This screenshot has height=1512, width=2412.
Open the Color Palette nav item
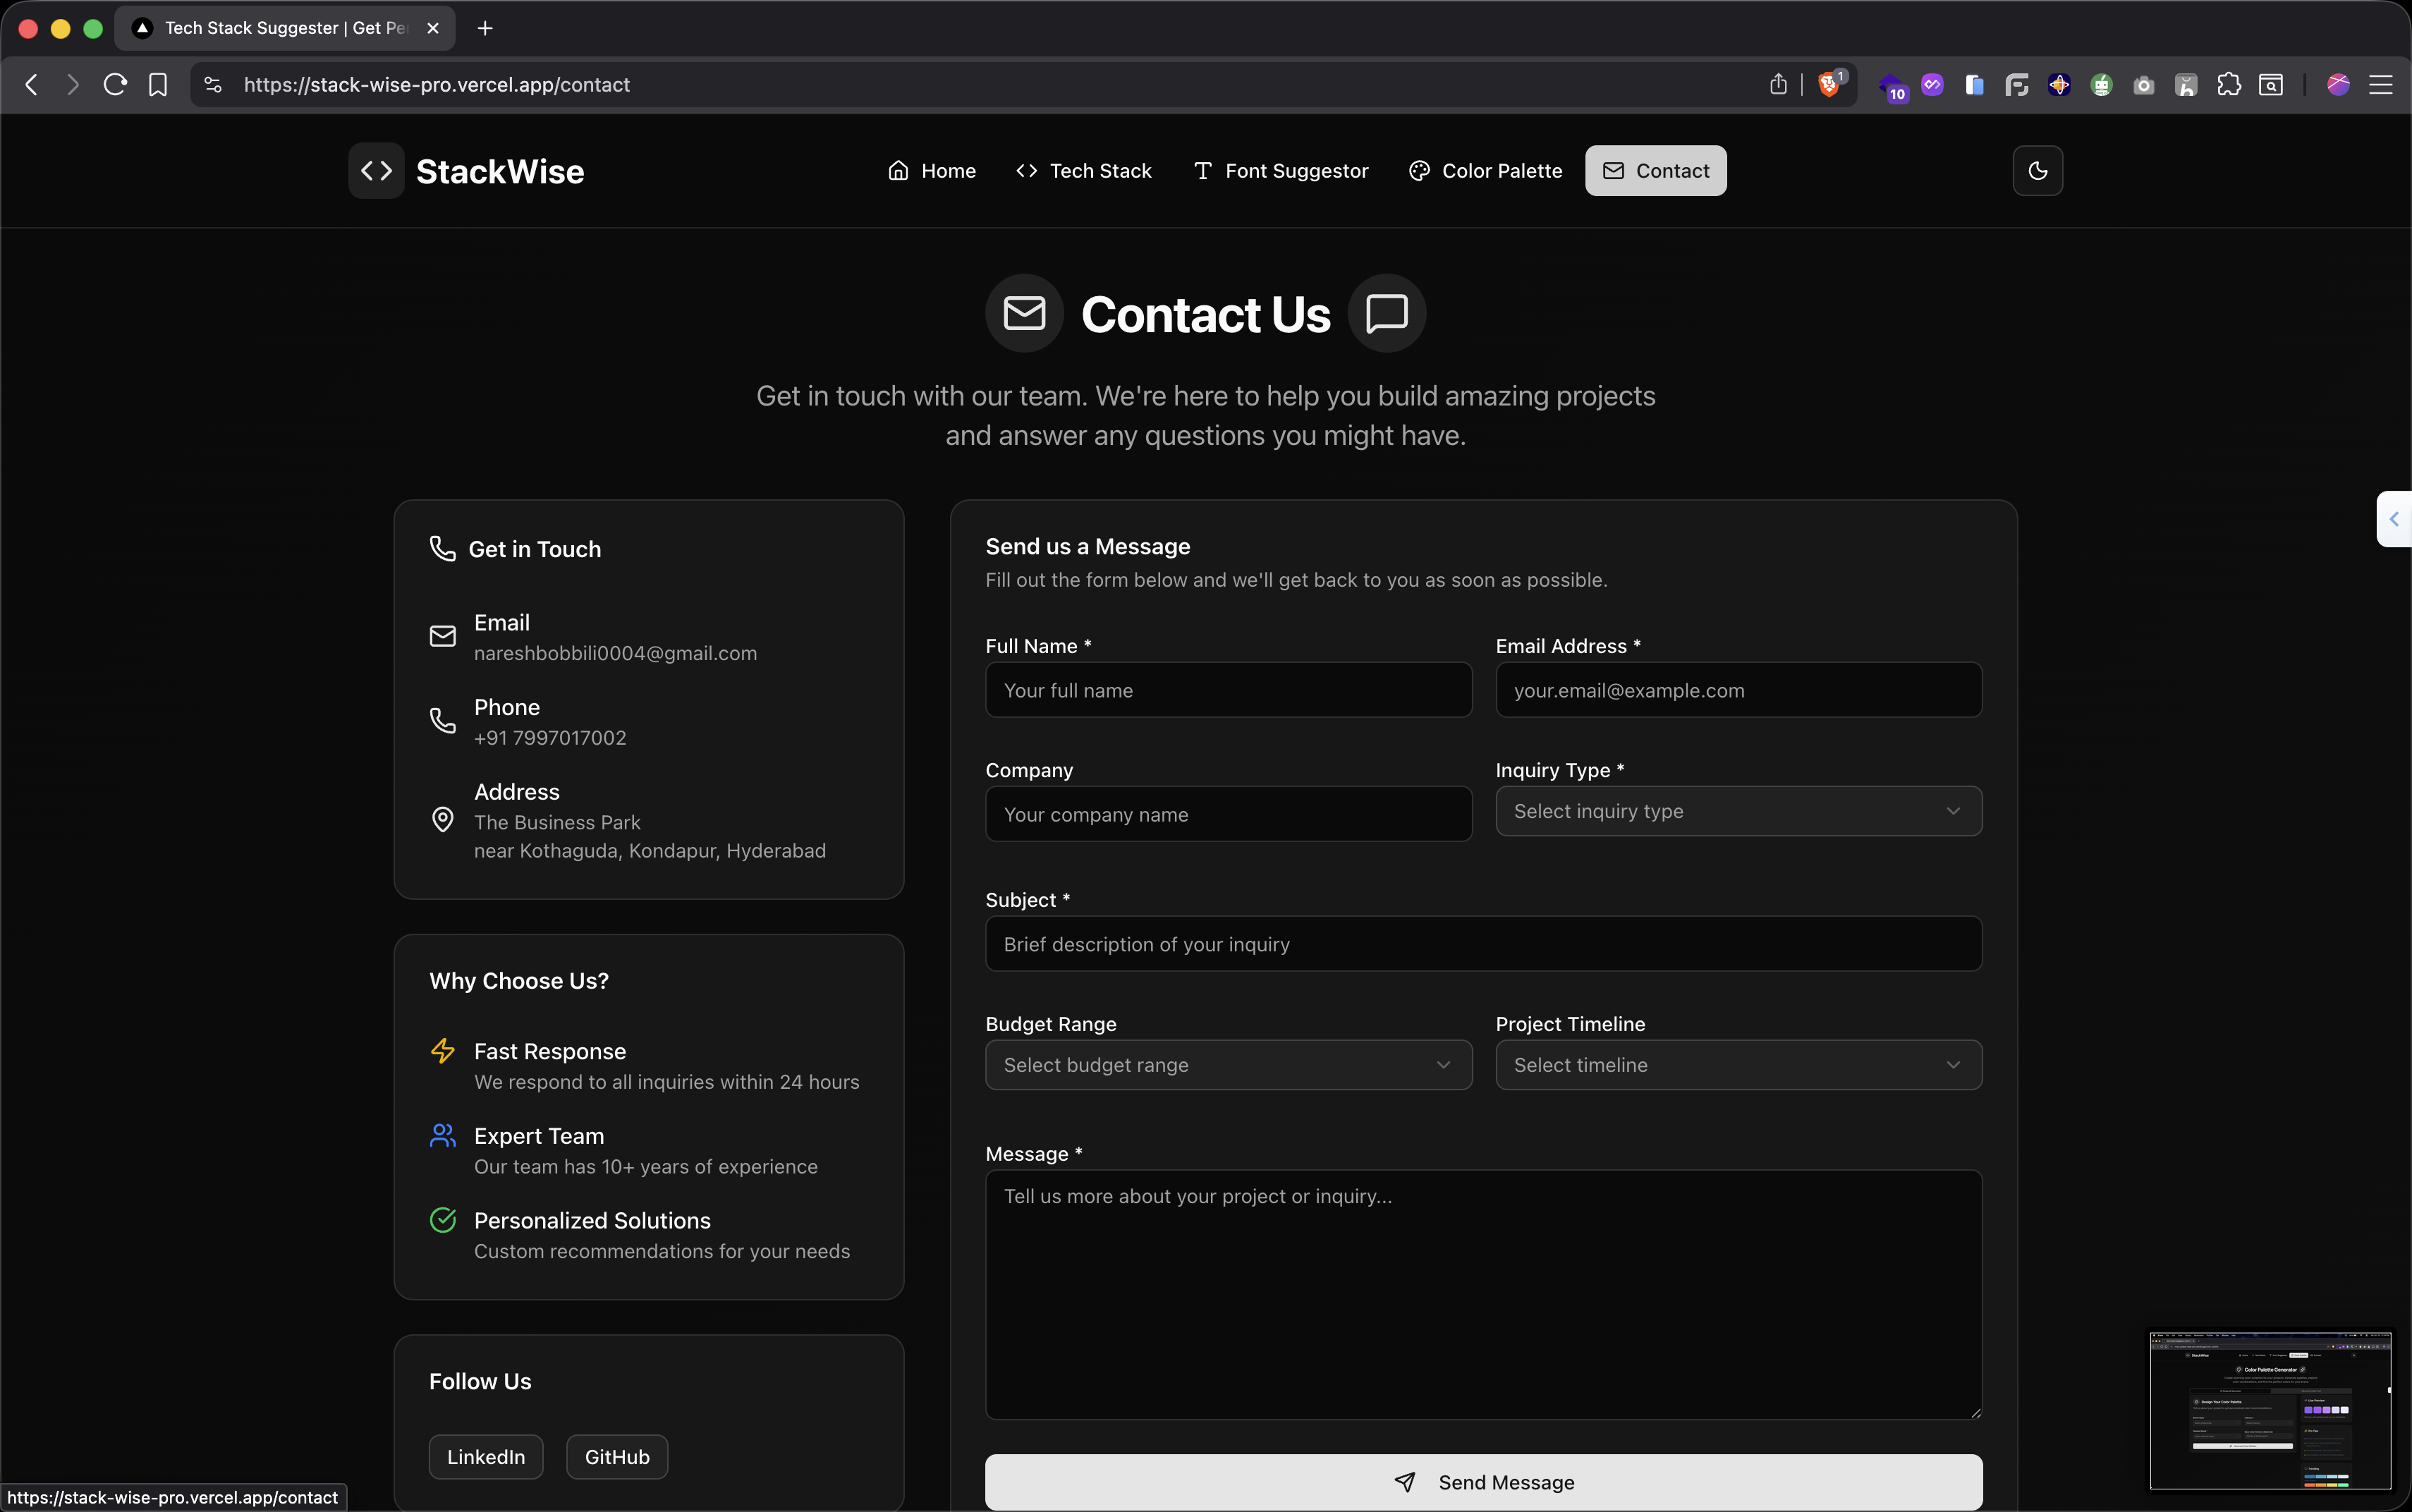pos(1485,171)
